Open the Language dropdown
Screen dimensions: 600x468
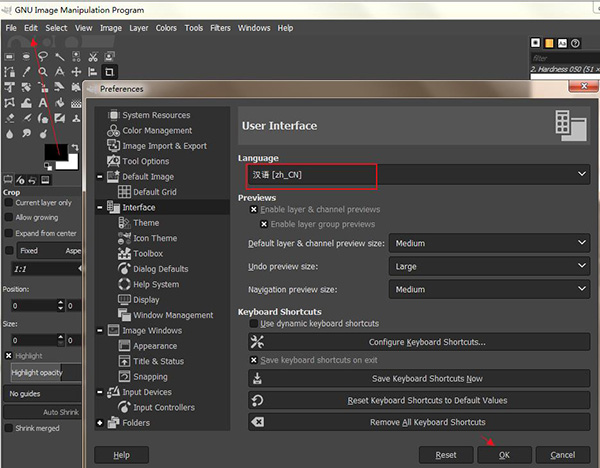coord(418,174)
